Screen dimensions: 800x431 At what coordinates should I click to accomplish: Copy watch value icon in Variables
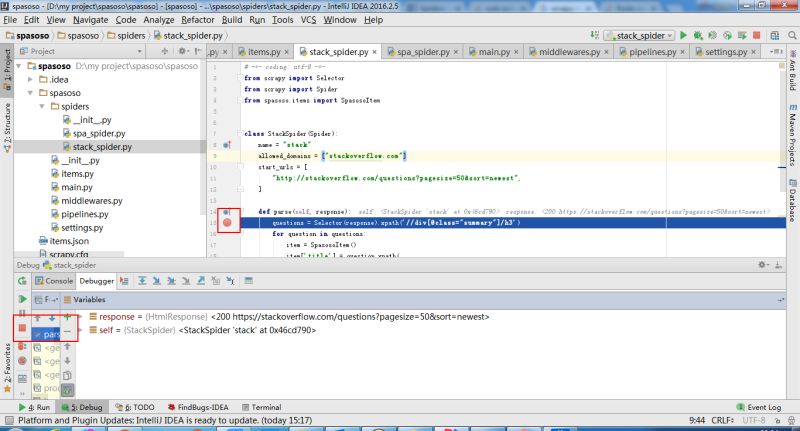point(67,375)
